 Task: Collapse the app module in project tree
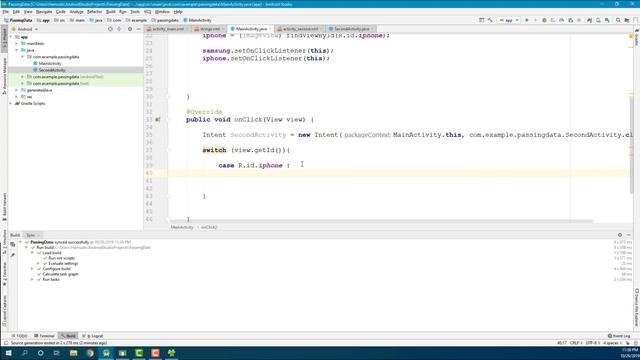pyautogui.click(x=11, y=37)
